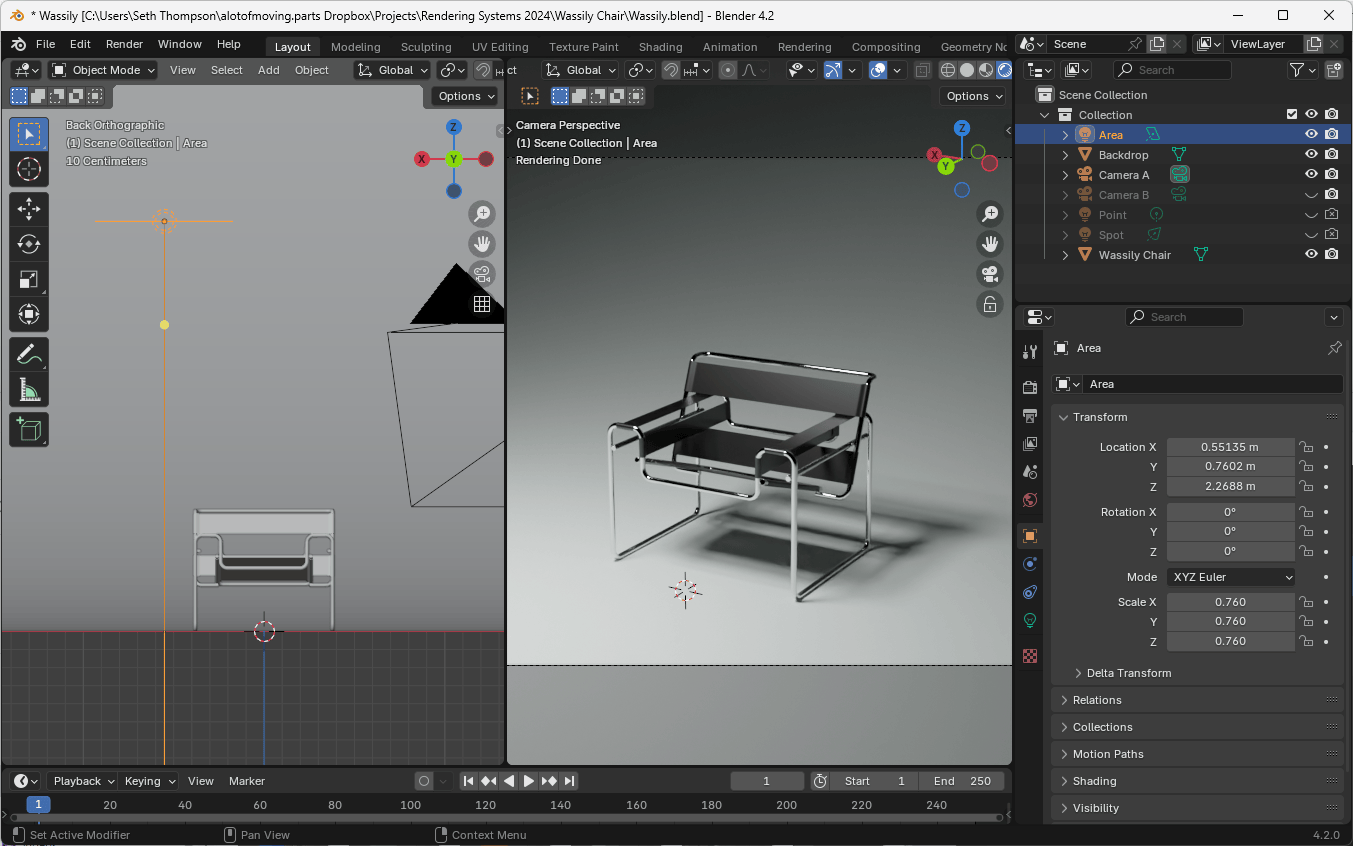Select the Rotate tool
This screenshot has width=1353, height=846.
point(29,244)
